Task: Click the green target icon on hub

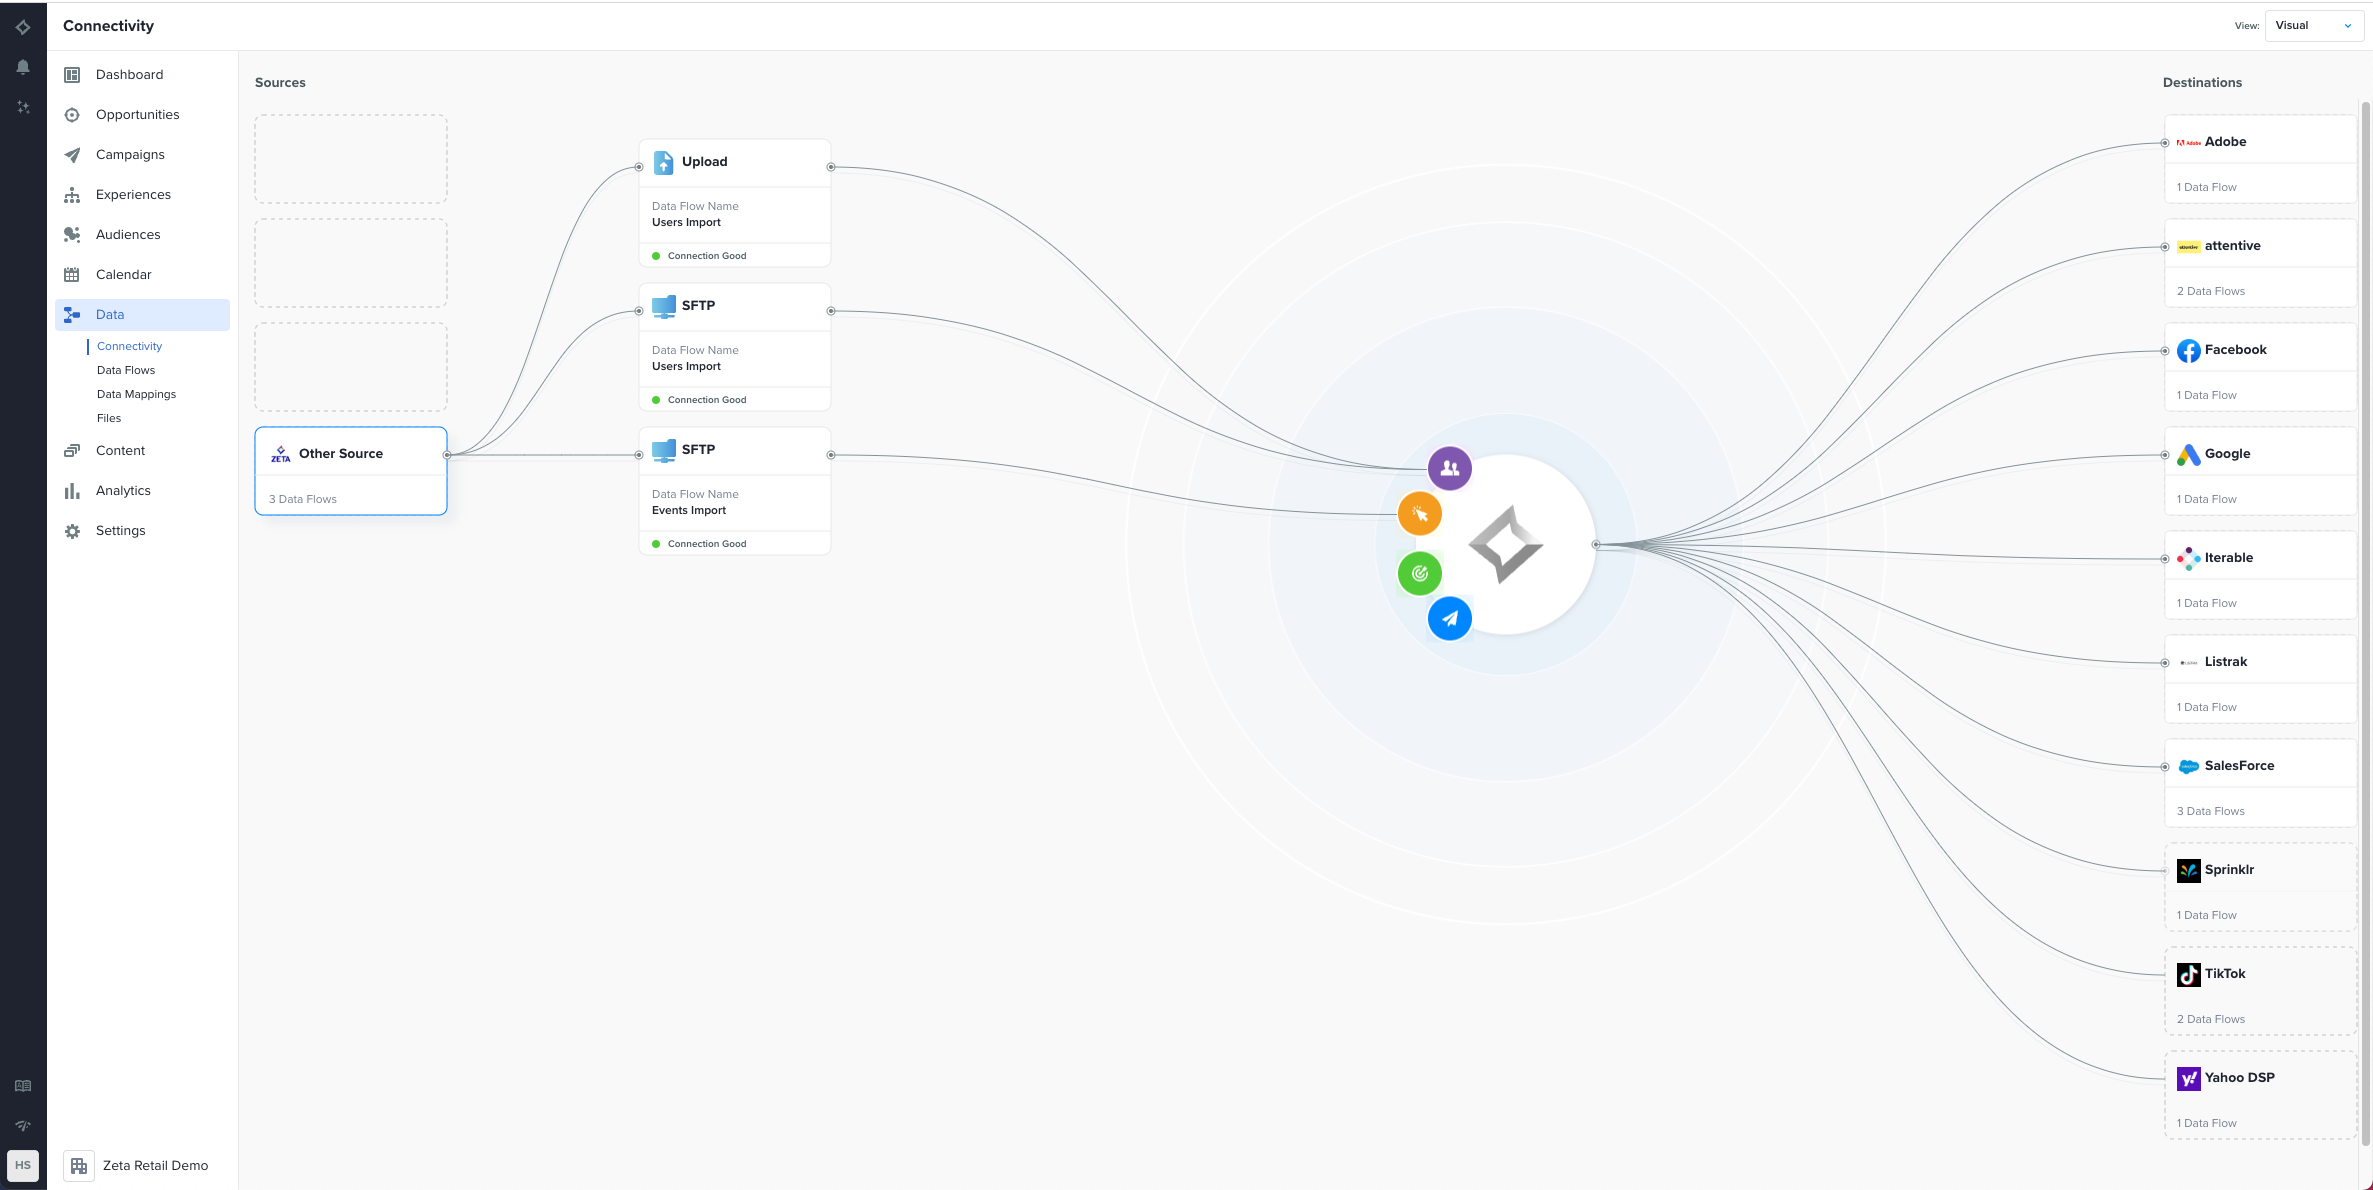Action: pyautogui.click(x=1419, y=573)
